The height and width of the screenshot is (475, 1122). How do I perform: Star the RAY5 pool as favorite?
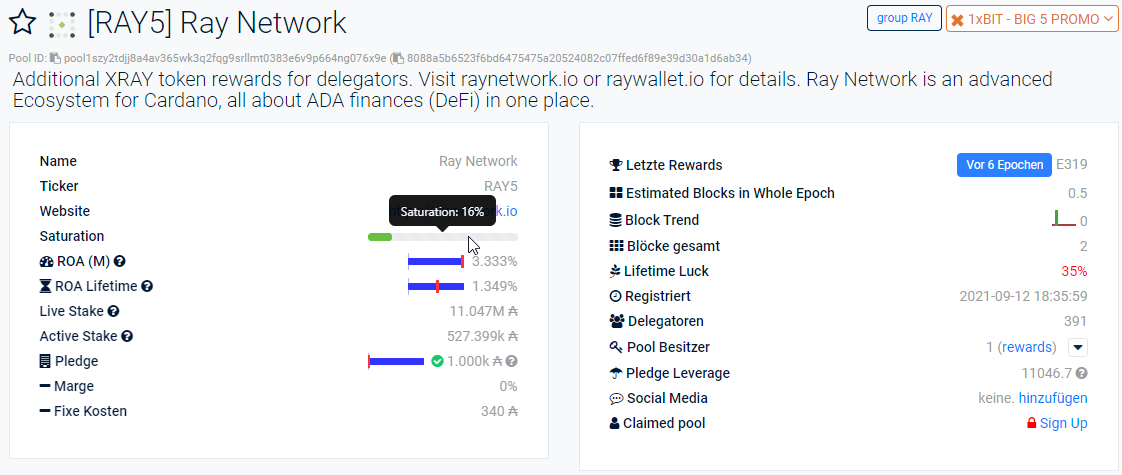[x=22, y=23]
